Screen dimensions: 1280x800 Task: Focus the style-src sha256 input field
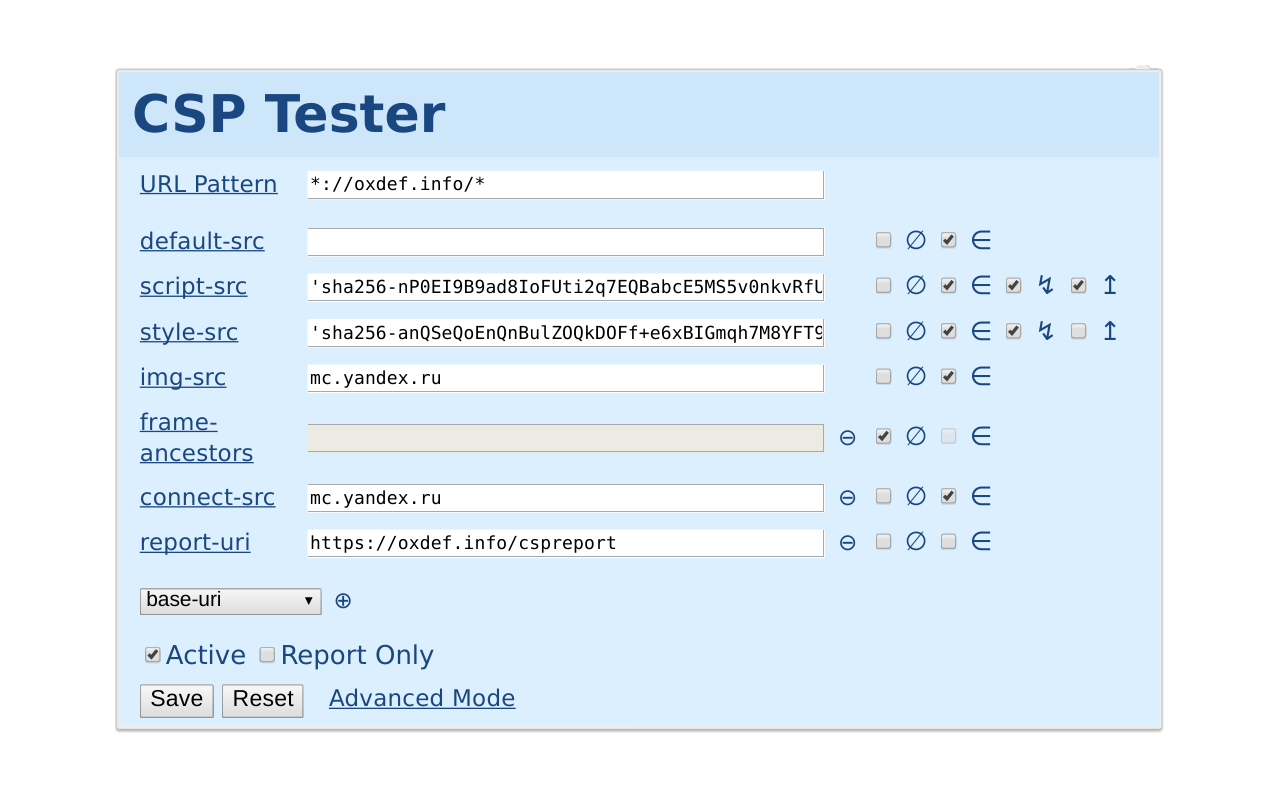pos(566,333)
